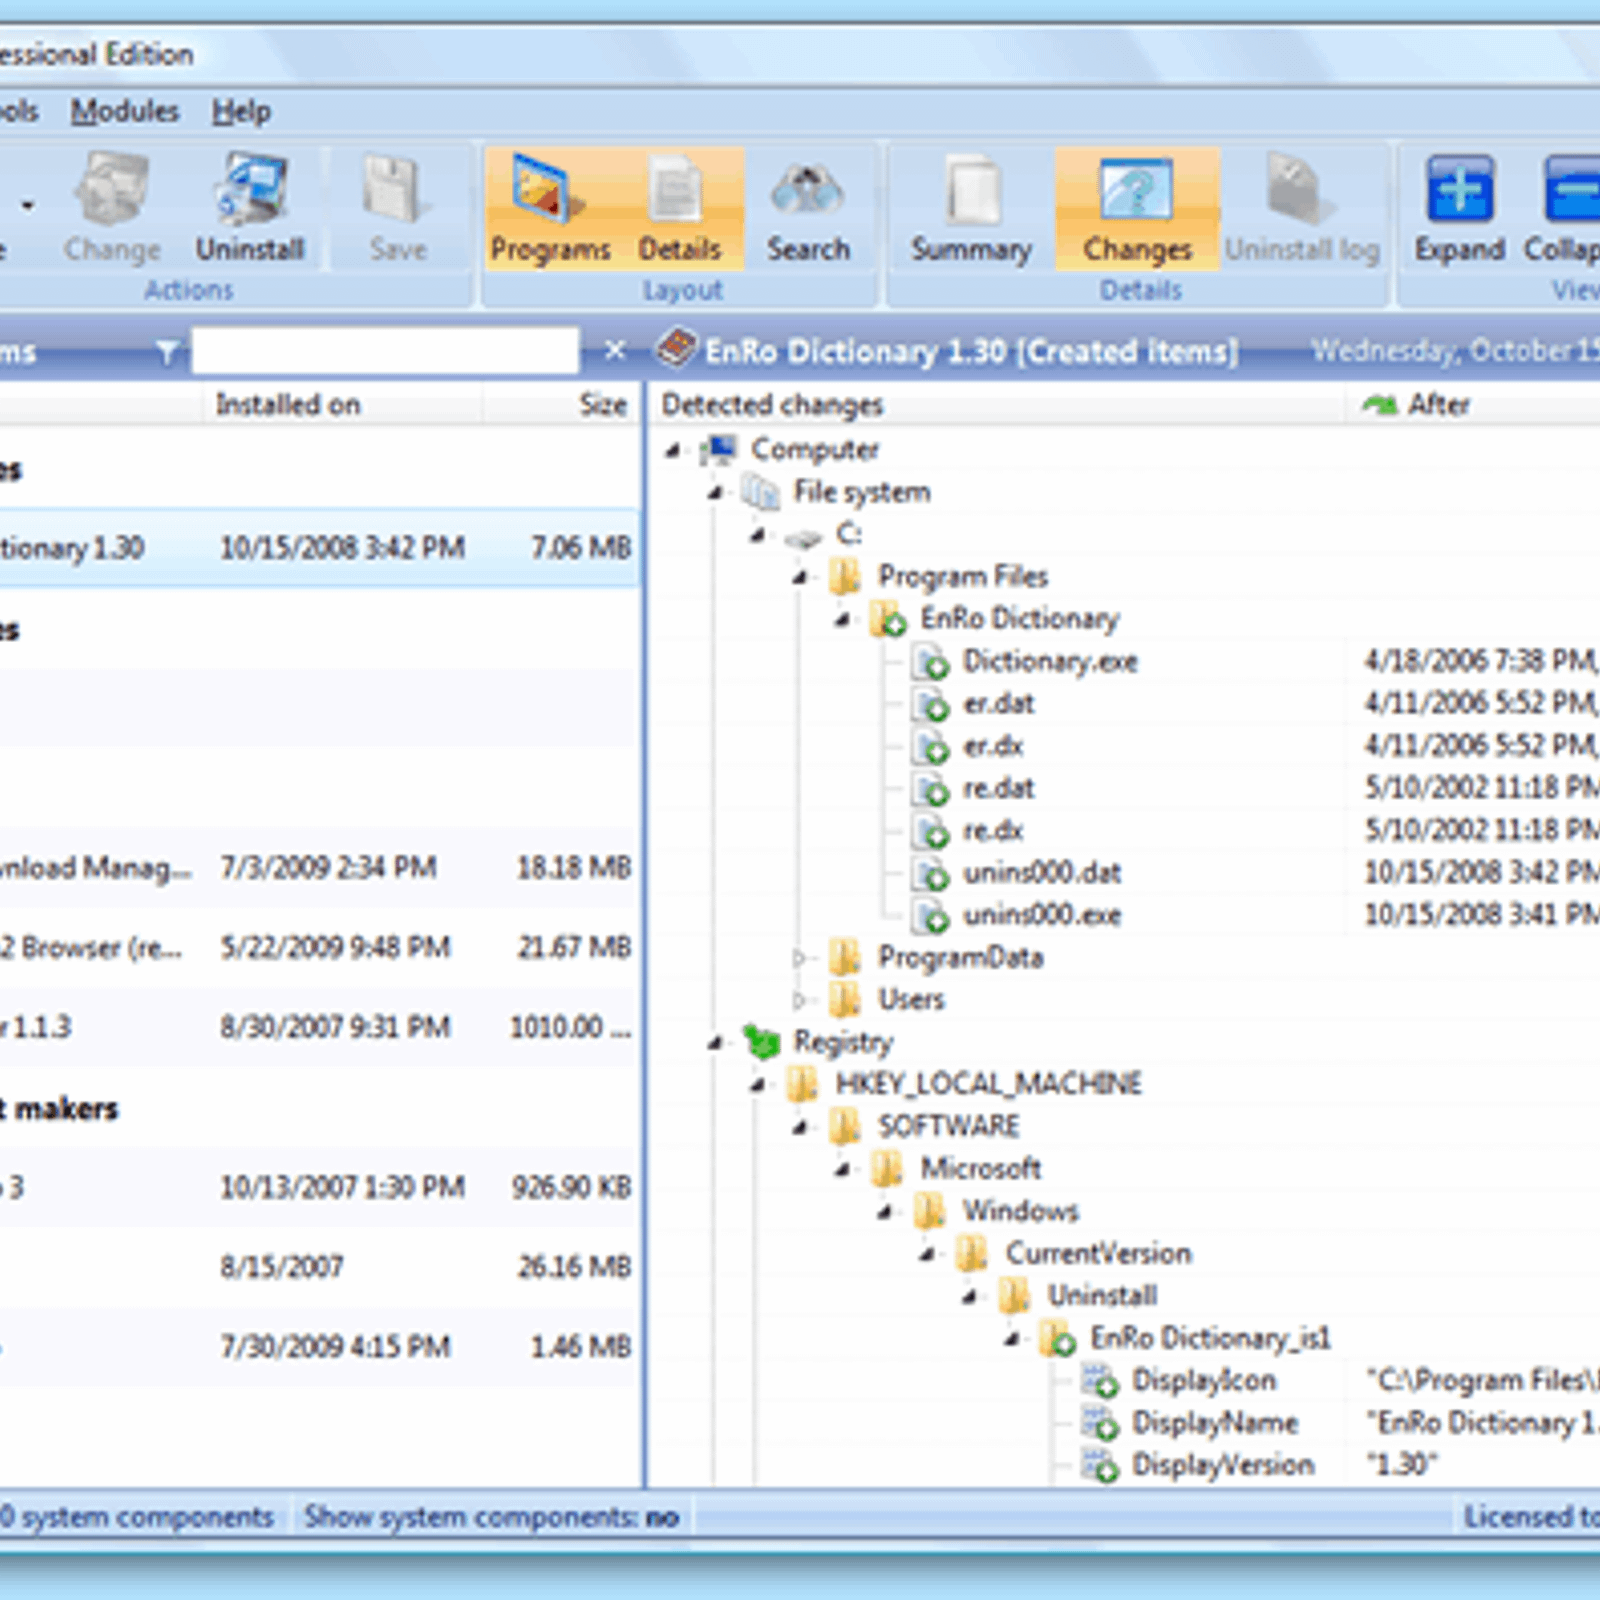
Task: Select the row installed 8/15/2007
Action: pos(320,1267)
